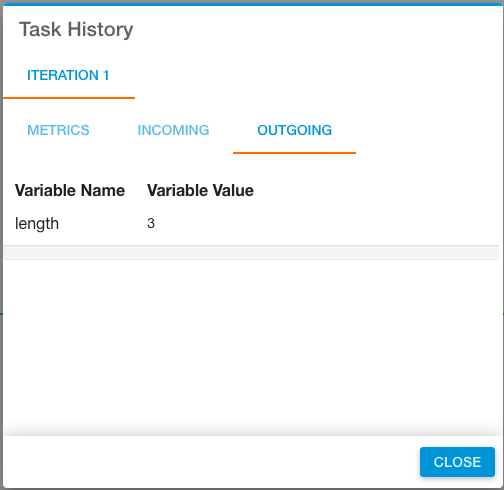Click the Variable Value column header
The width and height of the screenshot is (504, 490).
(200, 191)
